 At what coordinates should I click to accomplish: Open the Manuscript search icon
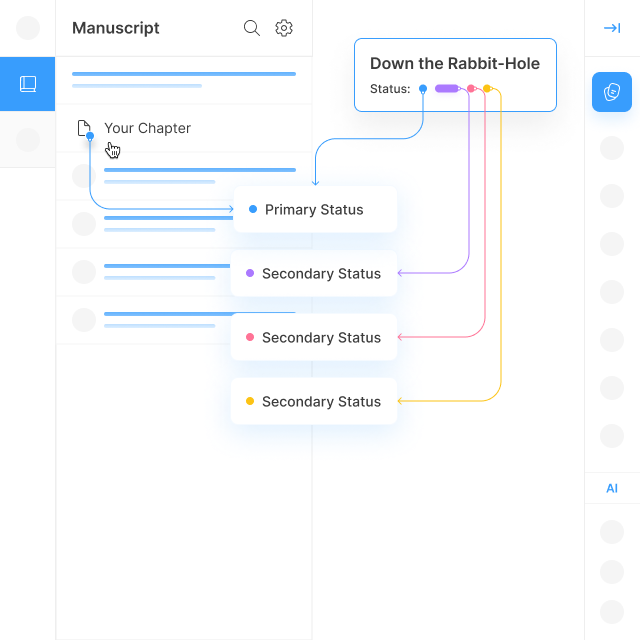pos(251,28)
